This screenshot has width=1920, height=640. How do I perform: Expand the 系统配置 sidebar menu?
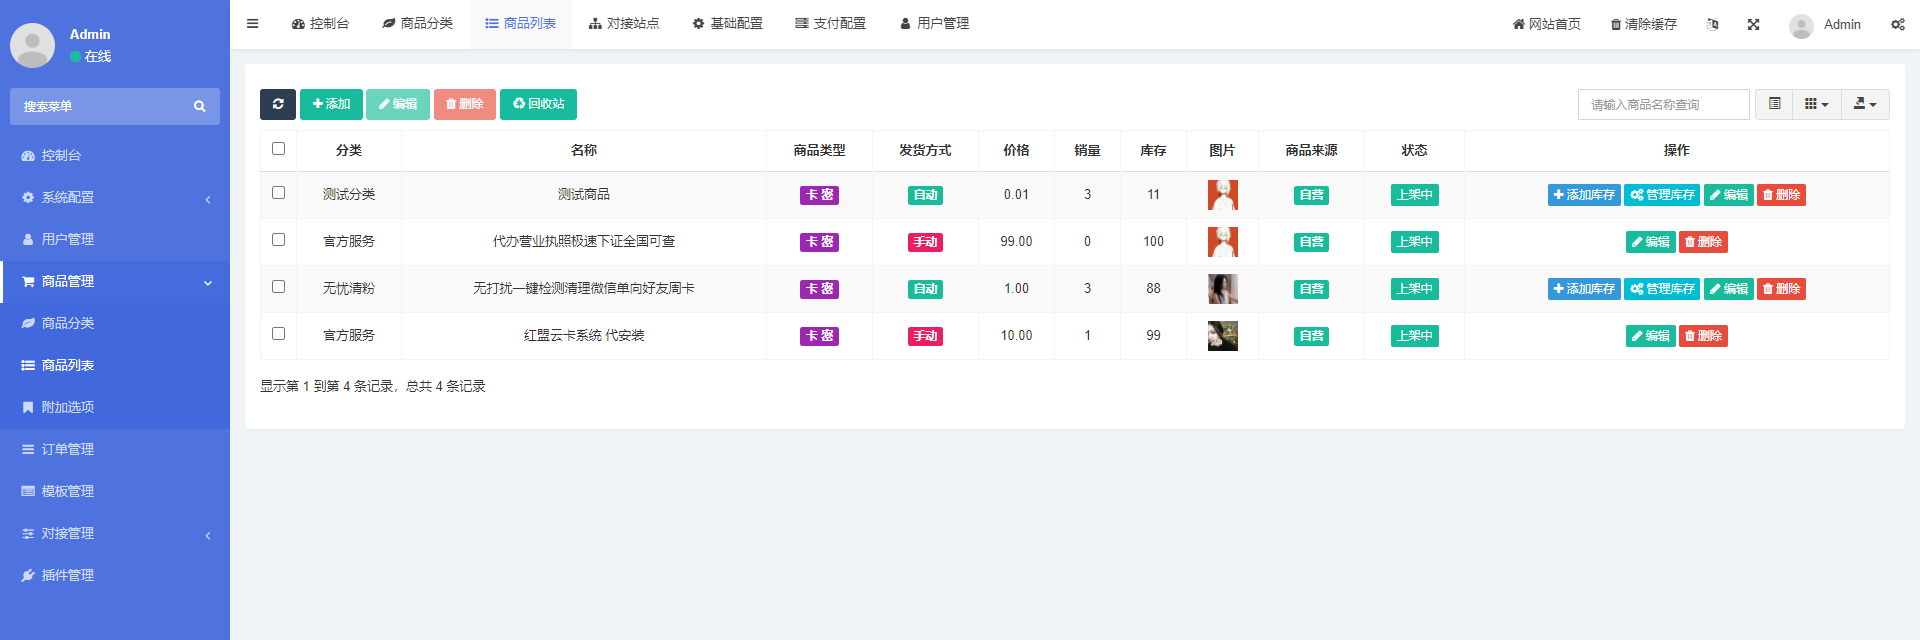[x=115, y=197]
